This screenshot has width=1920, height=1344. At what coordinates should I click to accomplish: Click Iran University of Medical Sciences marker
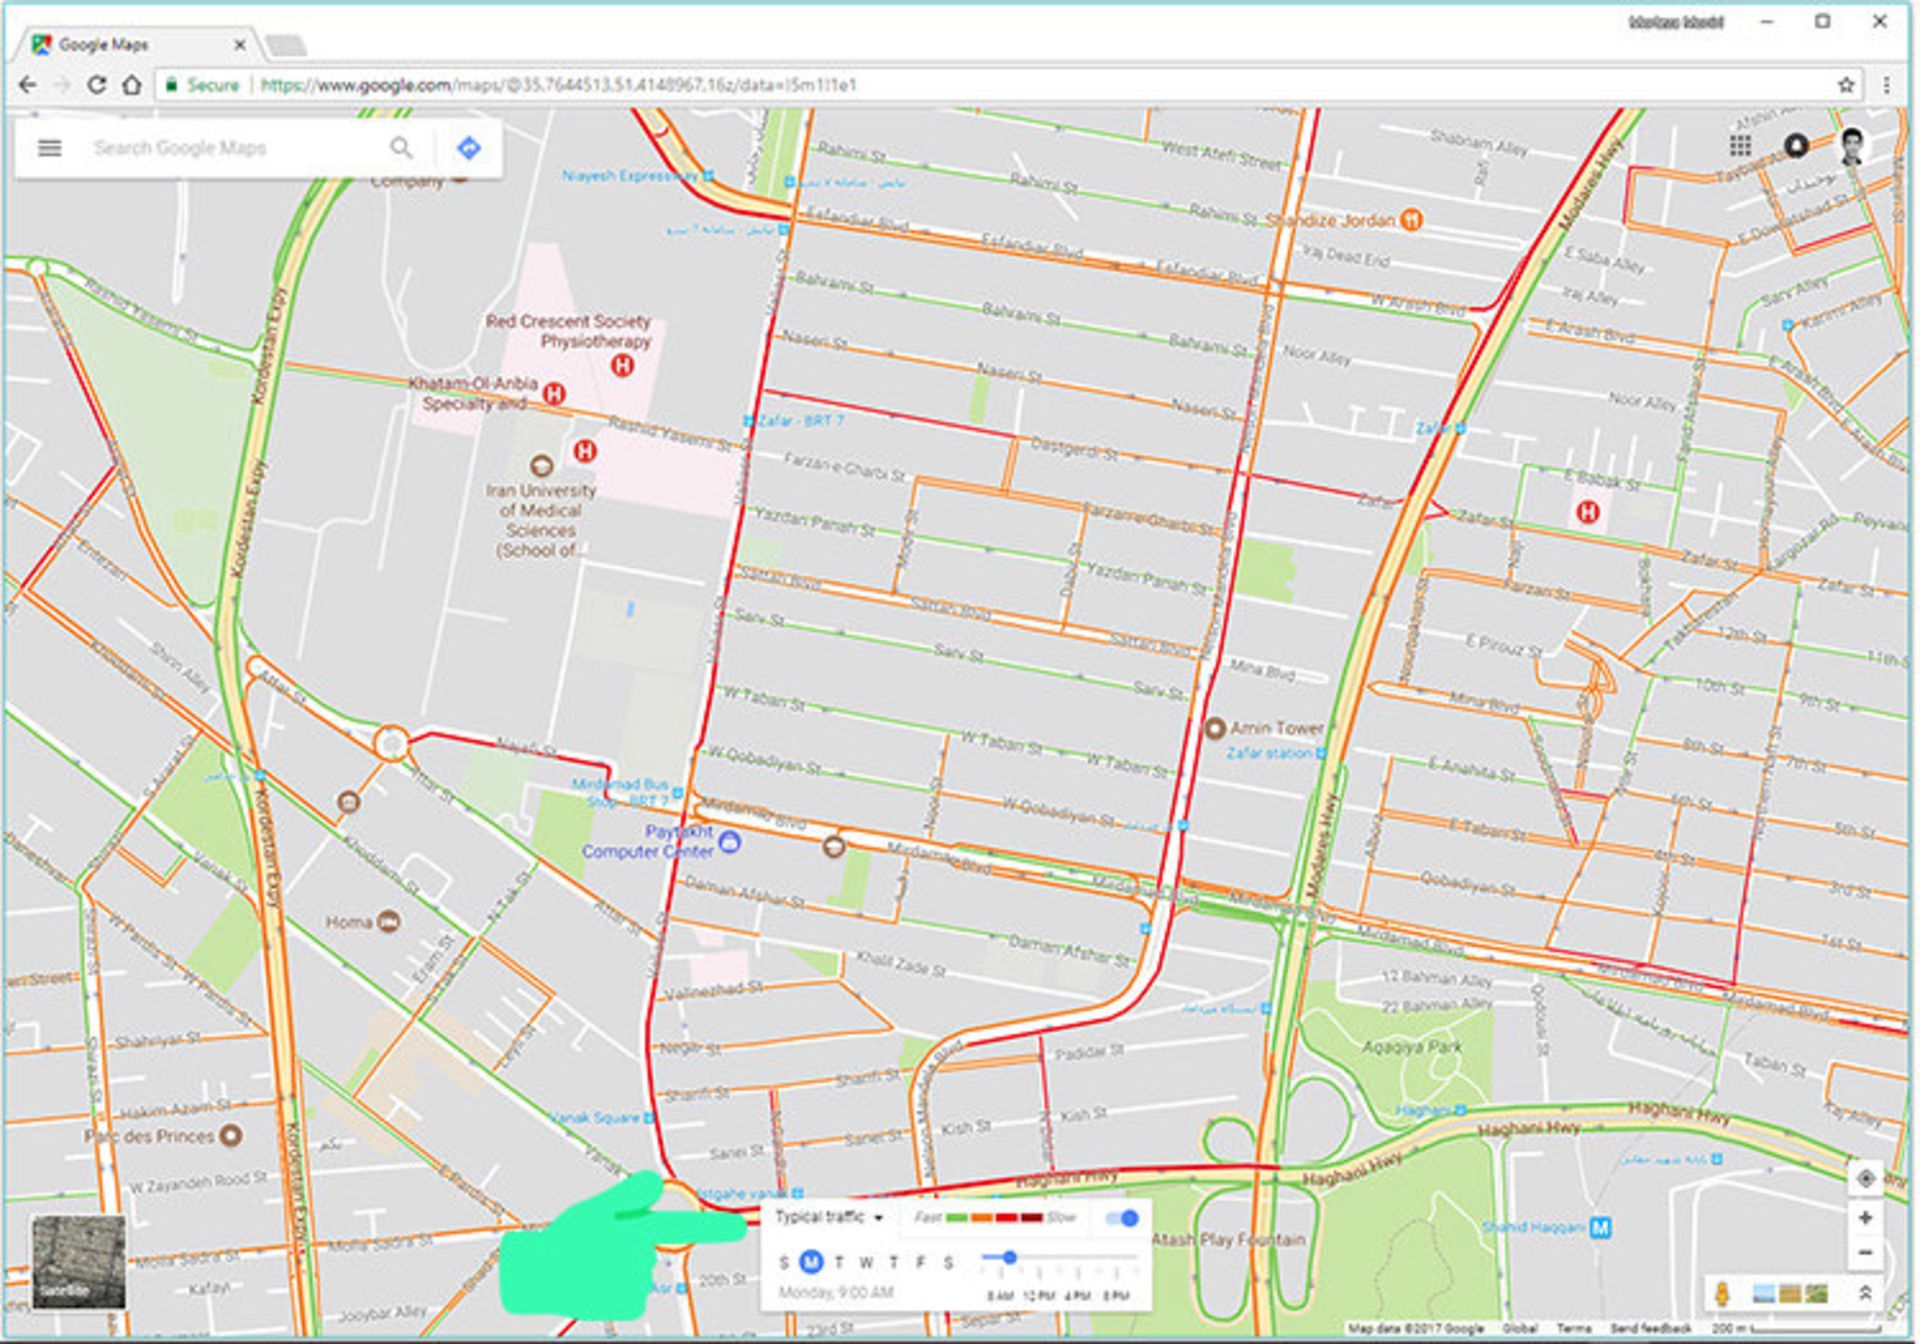pos(541,465)
